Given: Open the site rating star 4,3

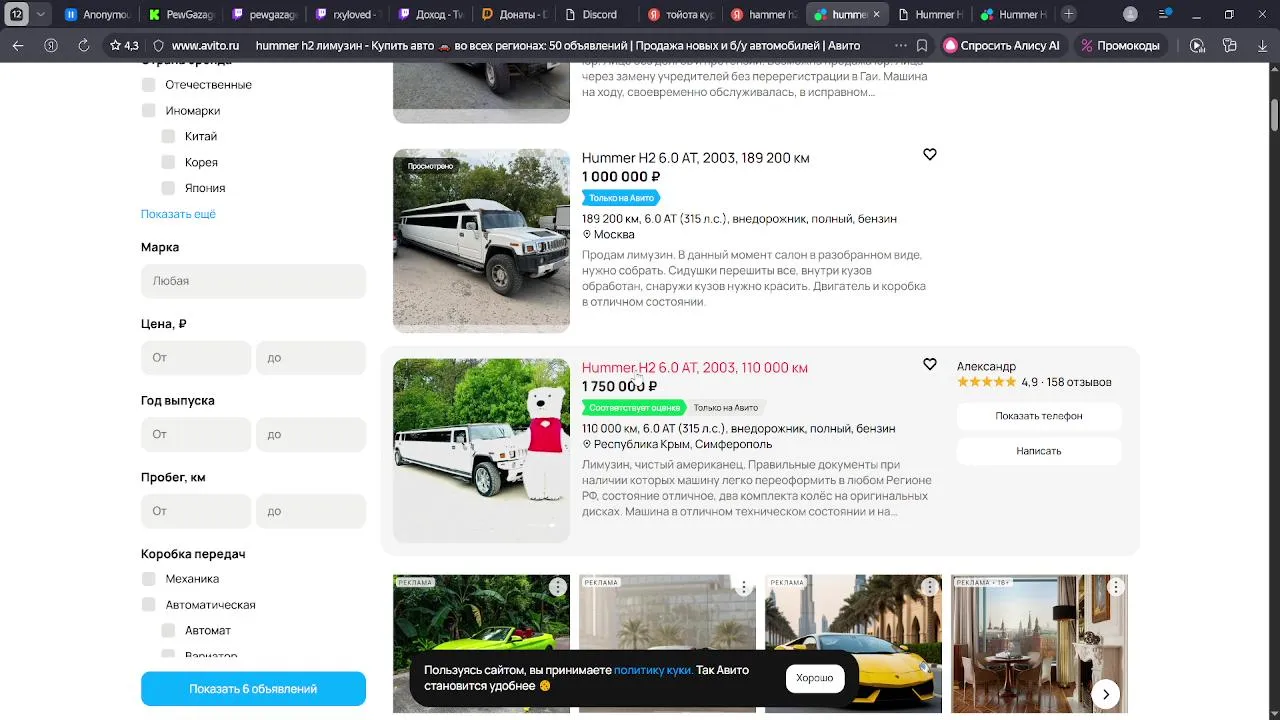Looking at the screenshot, I should click(x=124, y=45).
